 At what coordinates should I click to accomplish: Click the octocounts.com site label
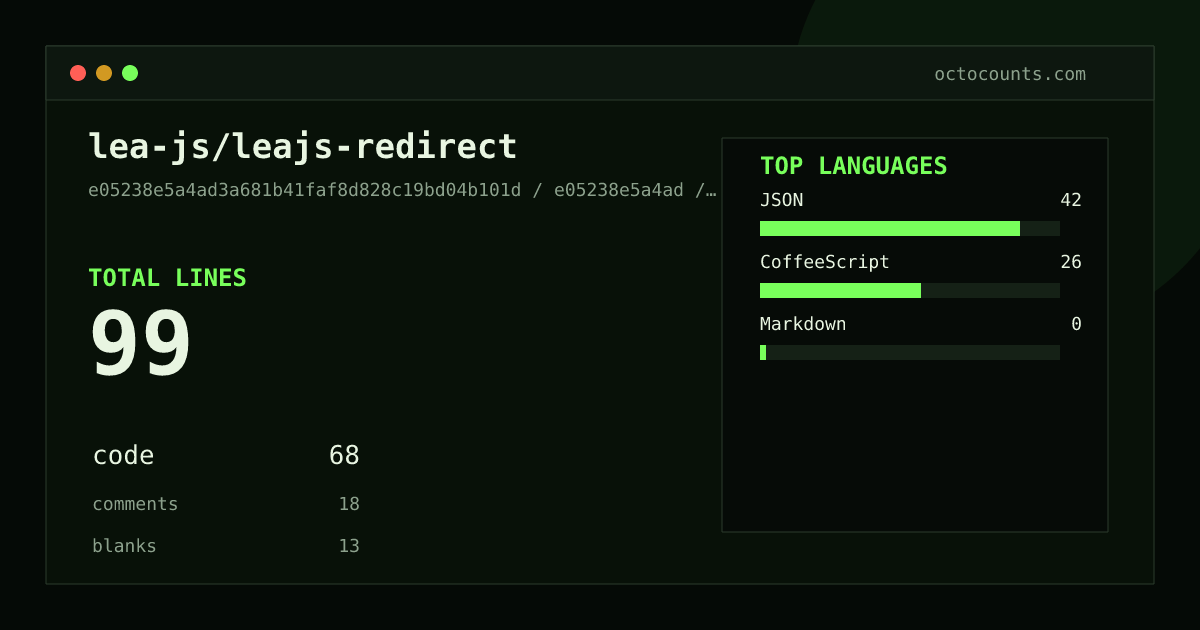(x=1010, y=74)
